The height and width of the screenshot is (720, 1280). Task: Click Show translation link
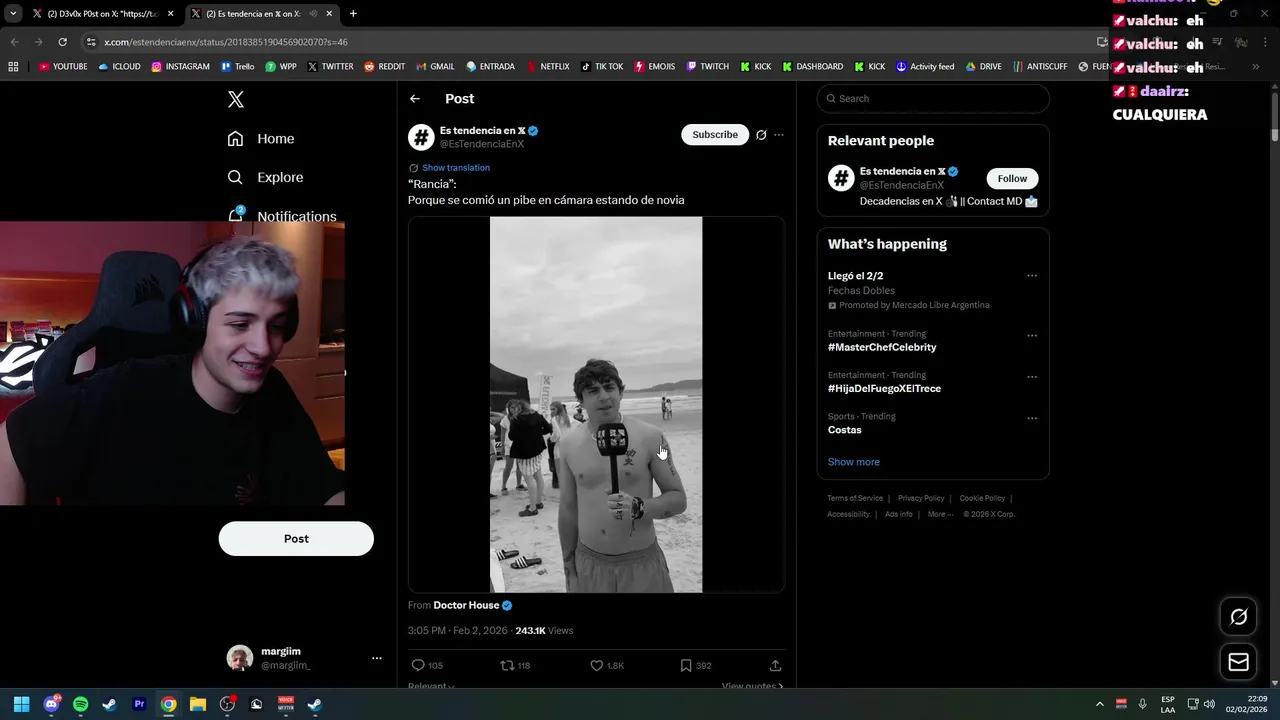point(456,168)
